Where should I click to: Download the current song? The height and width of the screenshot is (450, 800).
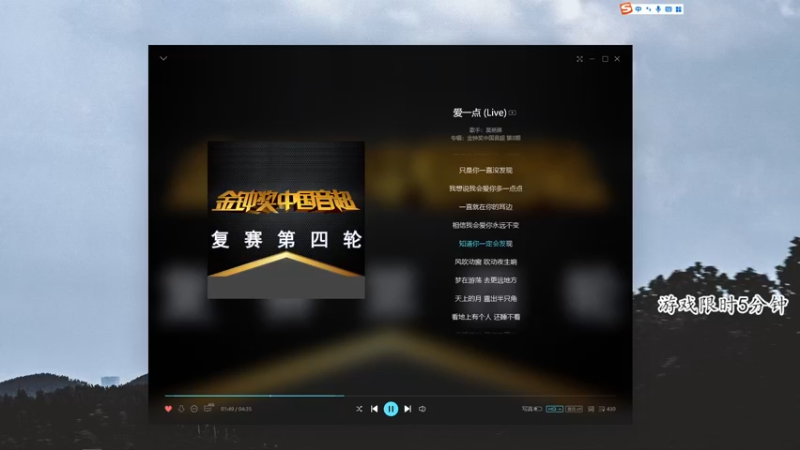click(181, 409)
